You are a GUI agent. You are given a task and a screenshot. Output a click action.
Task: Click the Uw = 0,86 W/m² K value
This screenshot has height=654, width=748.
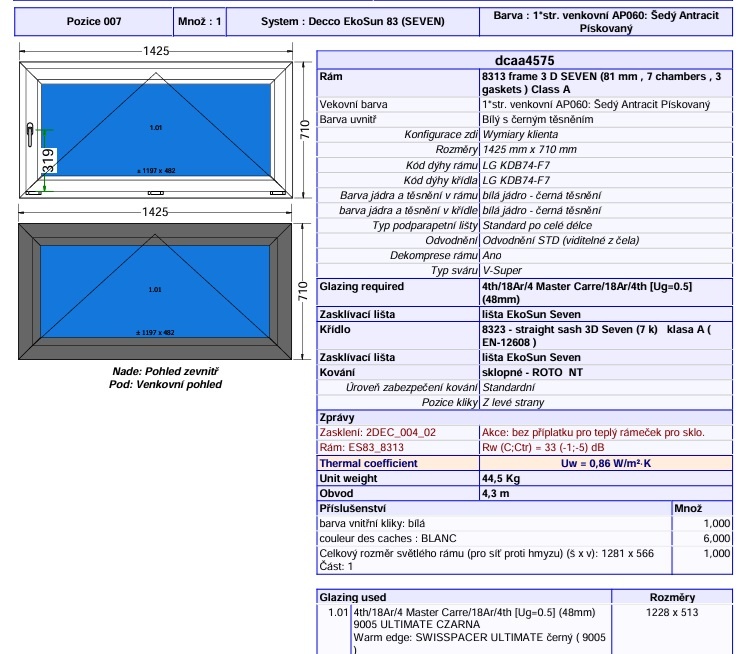[x=605, y=464]
